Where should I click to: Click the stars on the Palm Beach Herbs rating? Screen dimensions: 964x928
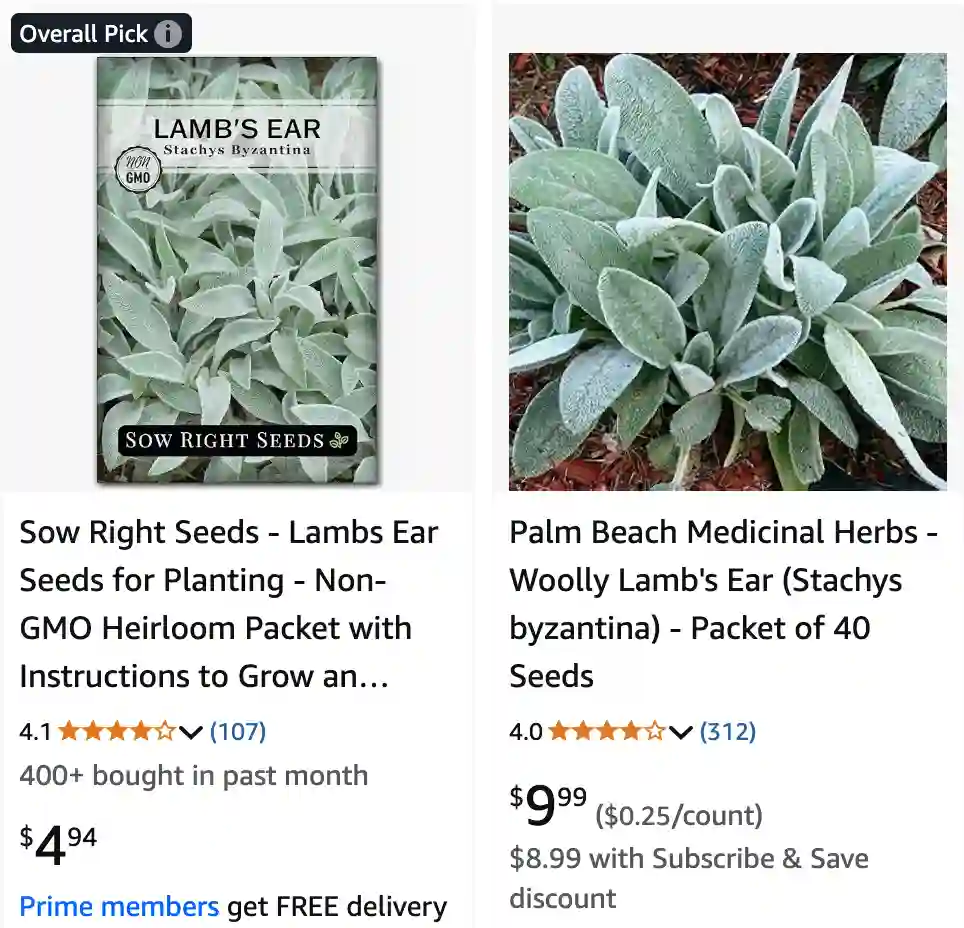pyautogui.click(x=606, y=731)
